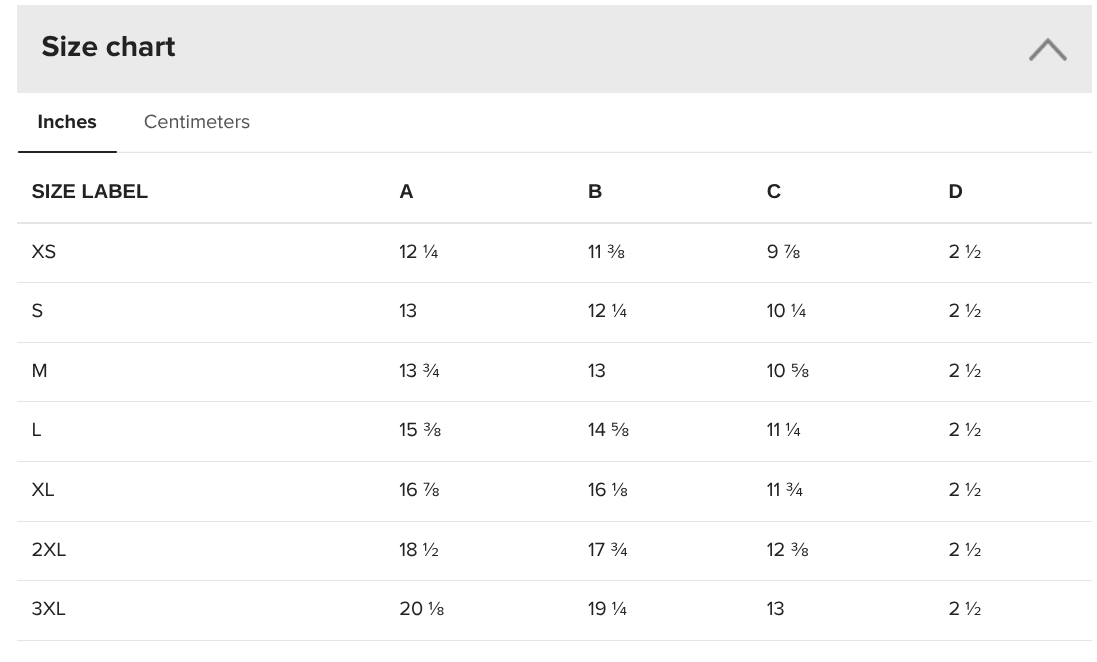This screenshot has width=1097, height=662.
Task: Click the SIZE LABEL column header
Action: tap(90, 192)
